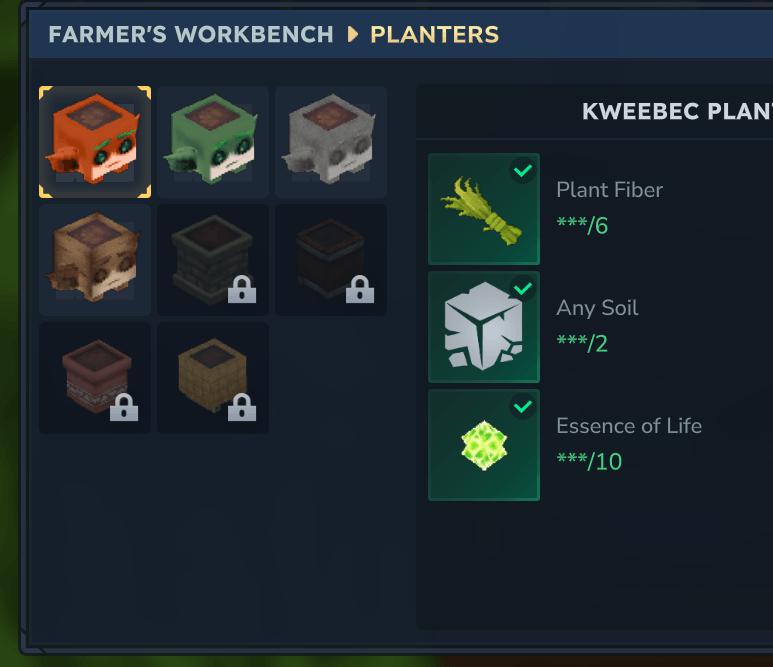The width and height of the screenshot is (773, 667).
Task: Click the Any Soil ingredient slot
Action: point(484,327)
